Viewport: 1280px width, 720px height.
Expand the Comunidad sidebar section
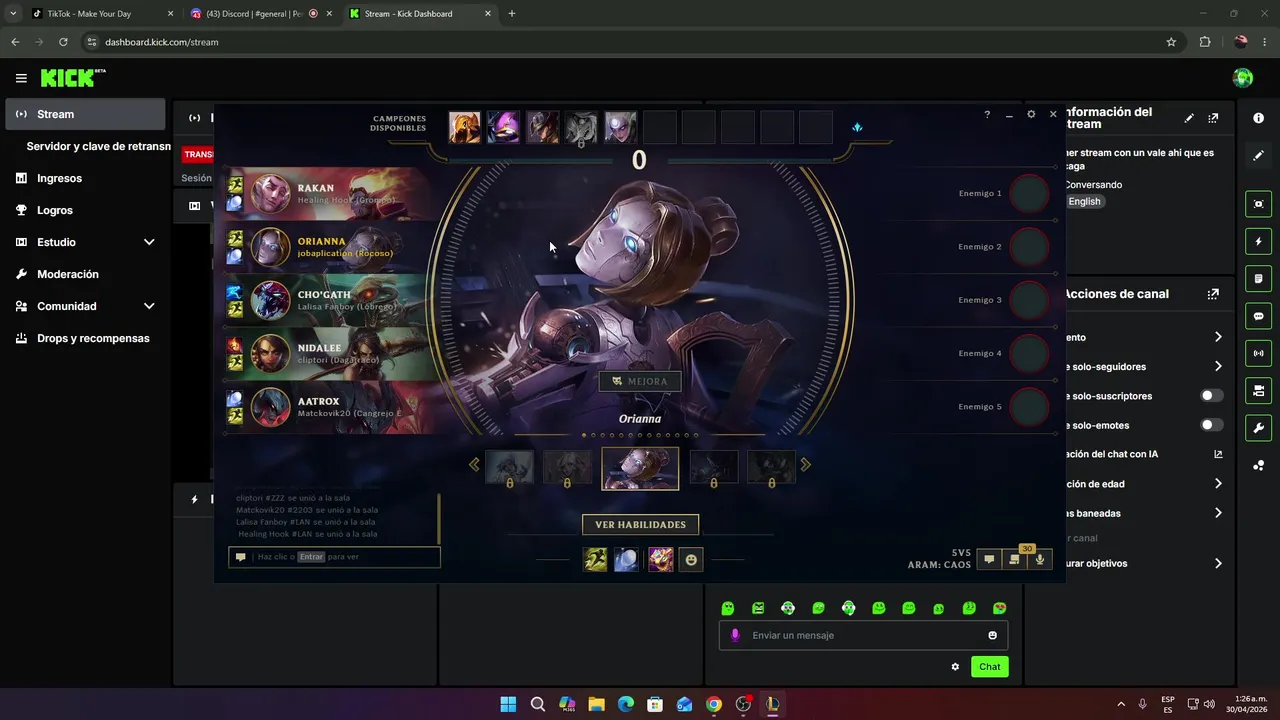pyautogui.click(x=149, y=306)
